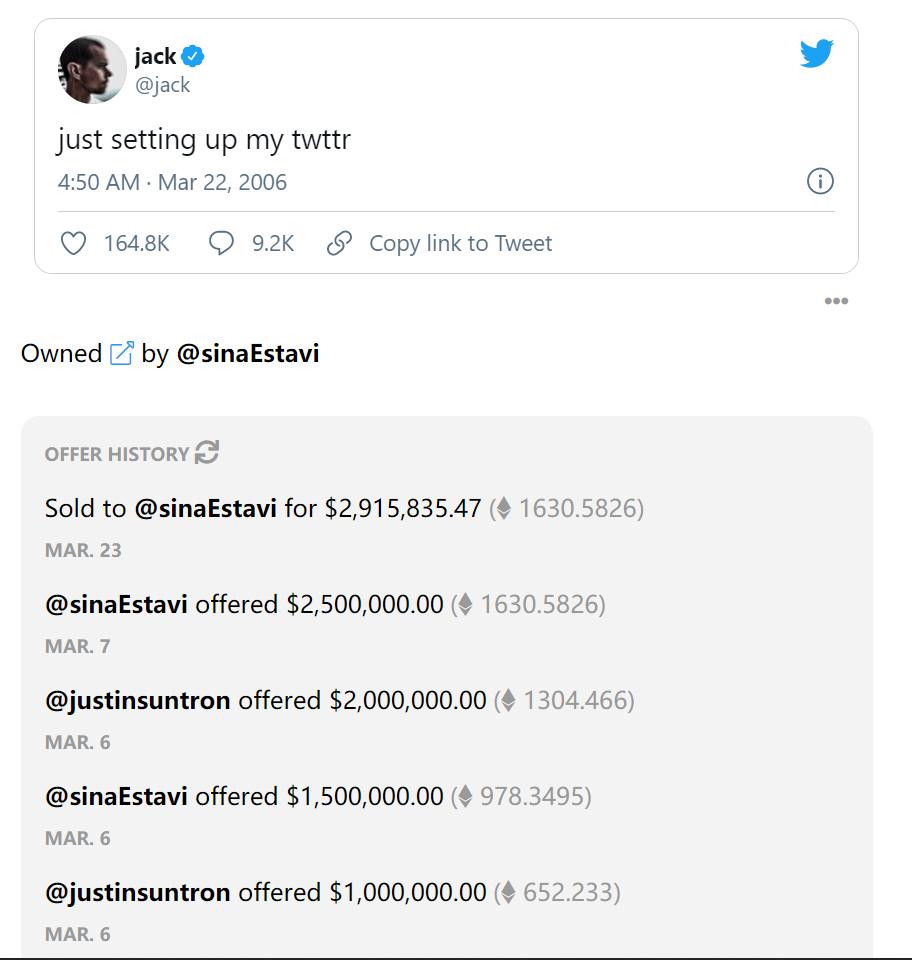Open owner @sinaEstavi profile link
This screenshot has height=960, width=912.
click(x=247, y=354)
